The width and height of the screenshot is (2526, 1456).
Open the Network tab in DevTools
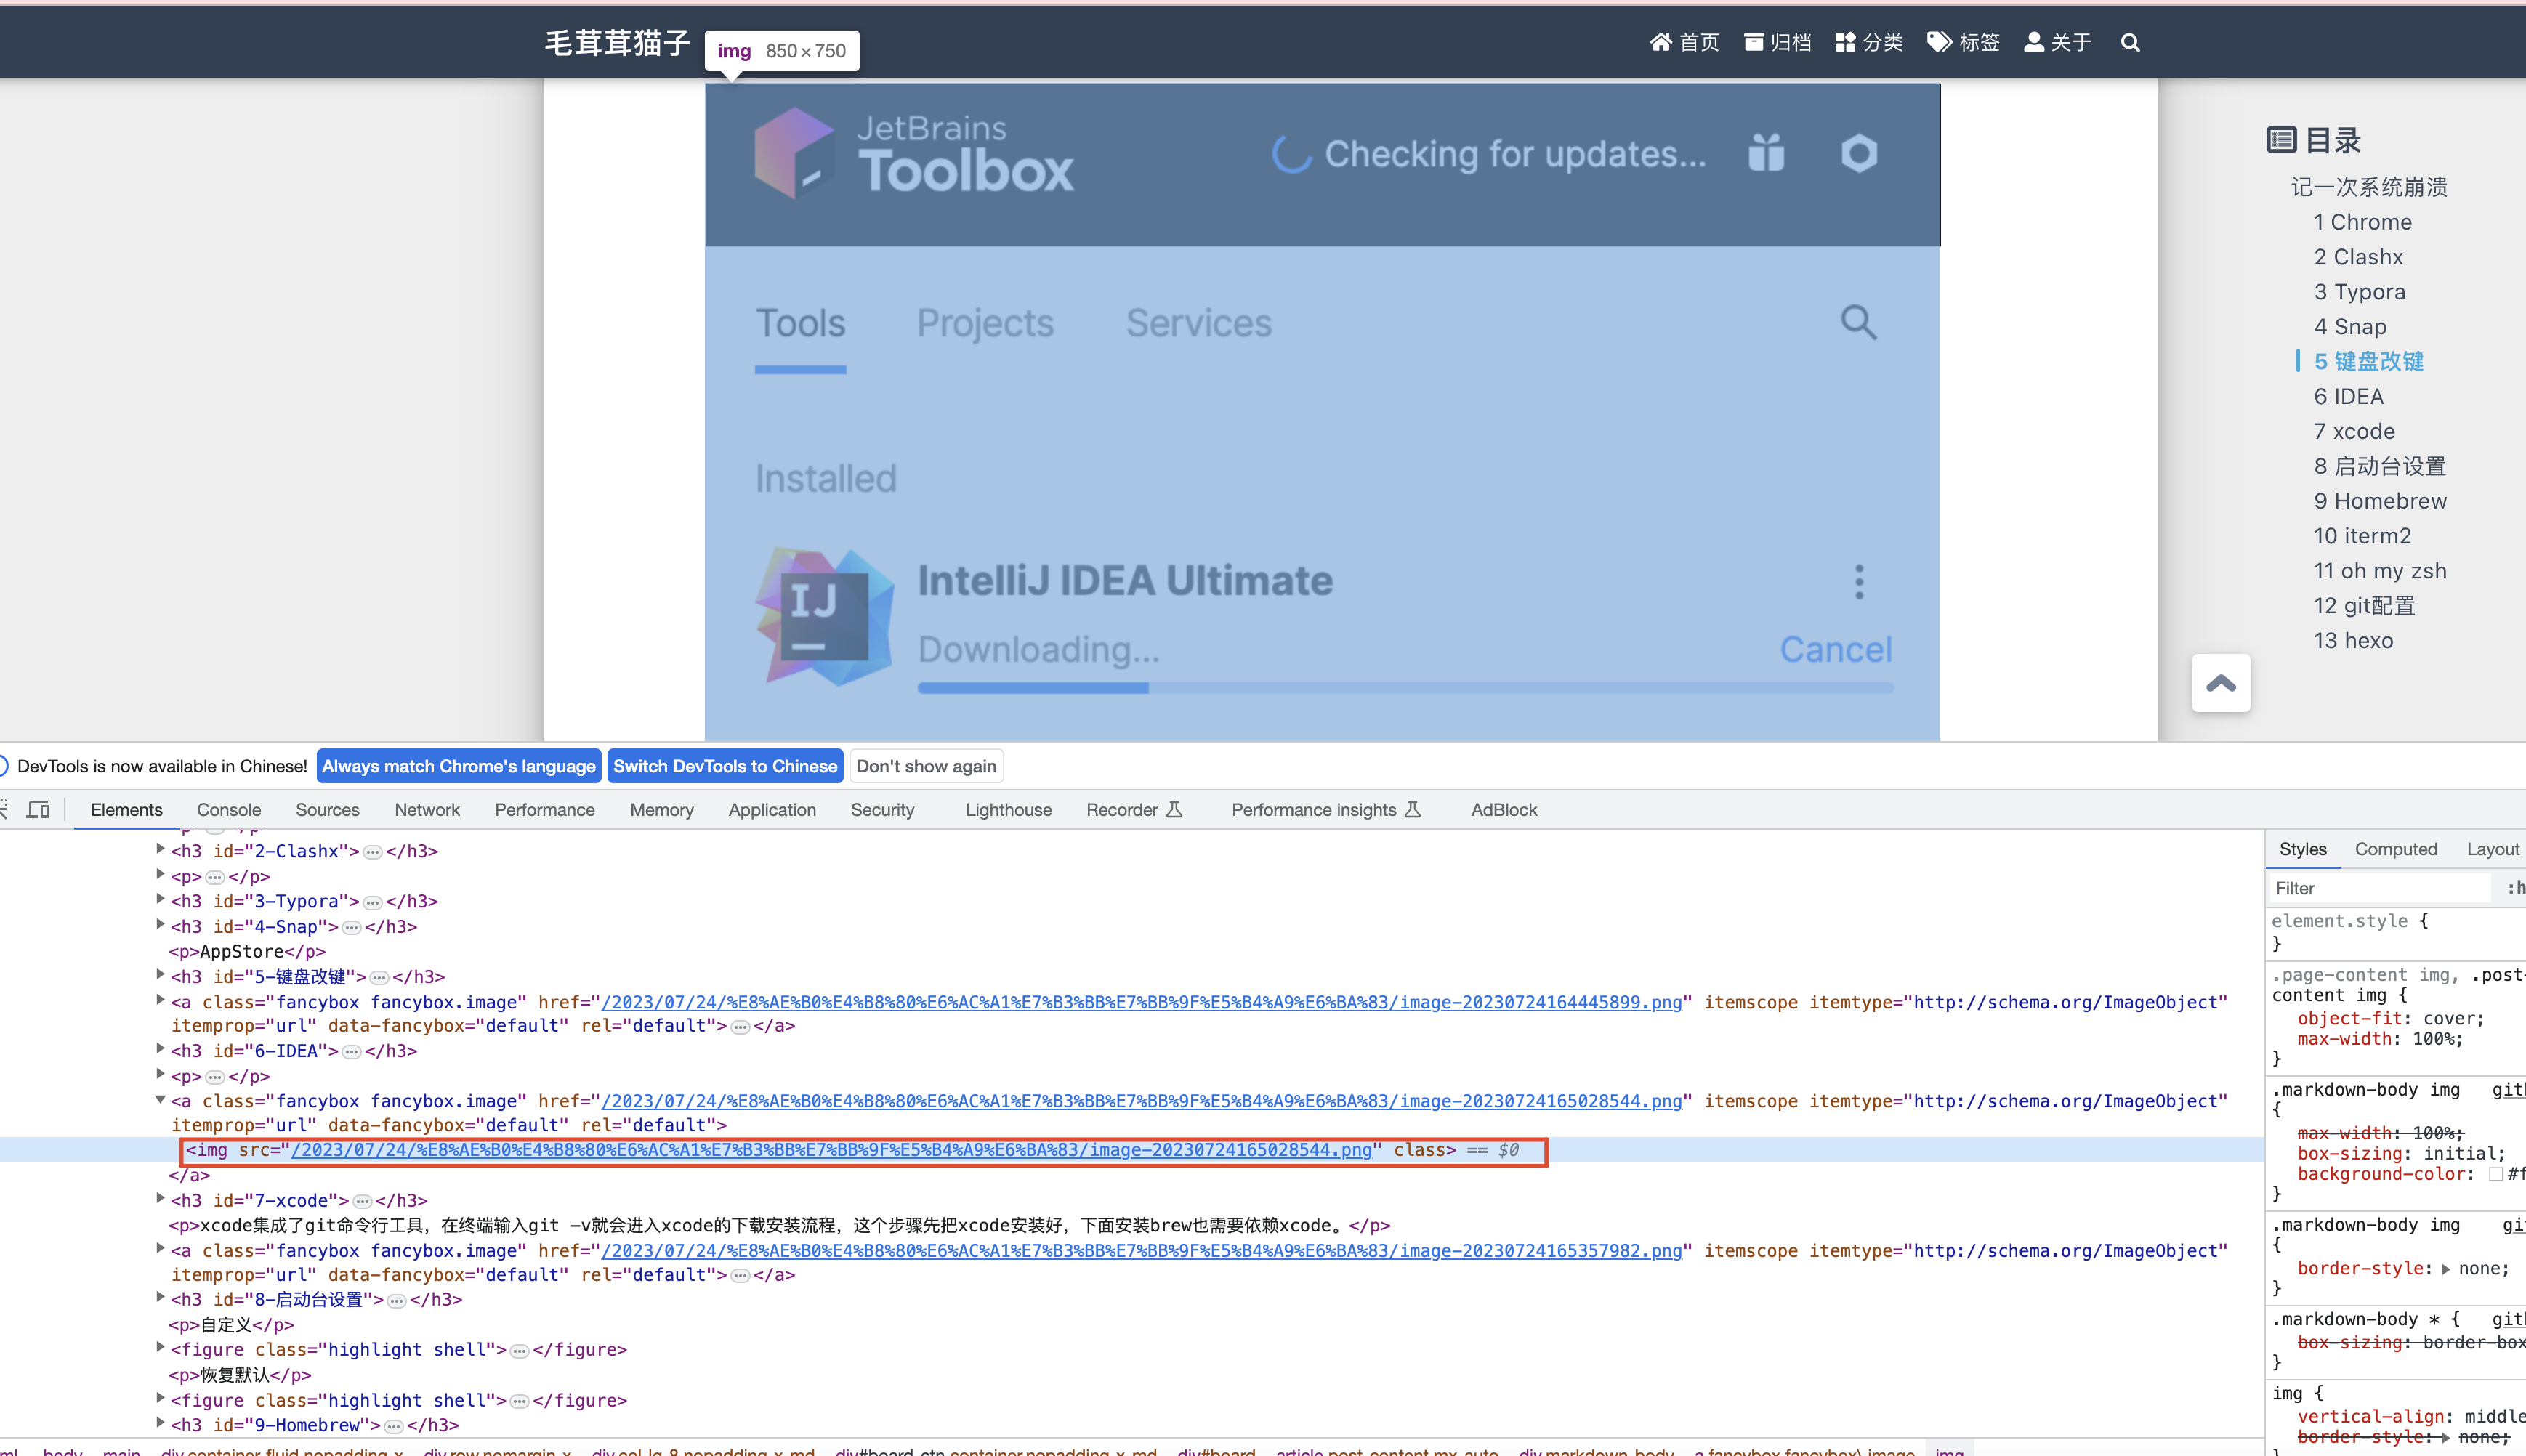[x=426, y=810]
